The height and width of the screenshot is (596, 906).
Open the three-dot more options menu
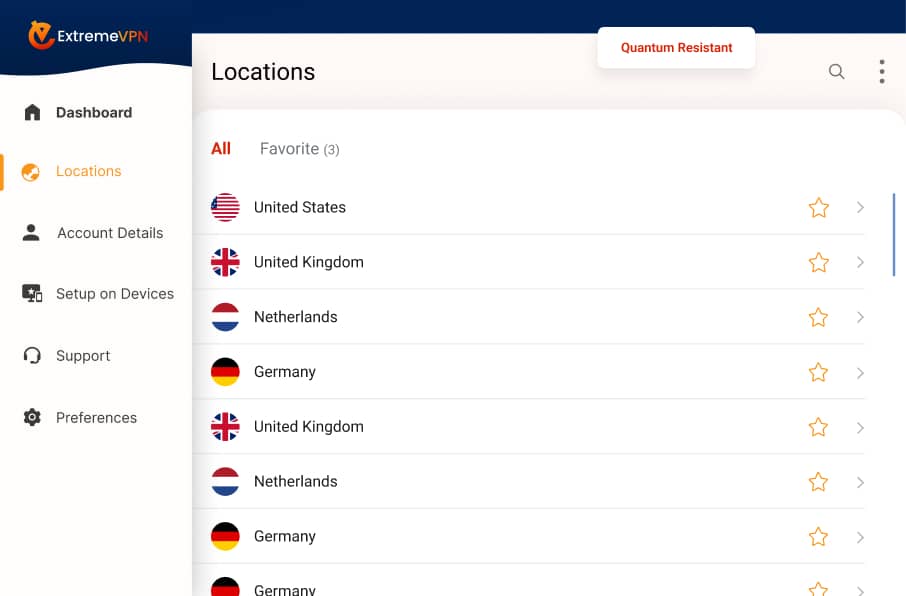(881, 72)
